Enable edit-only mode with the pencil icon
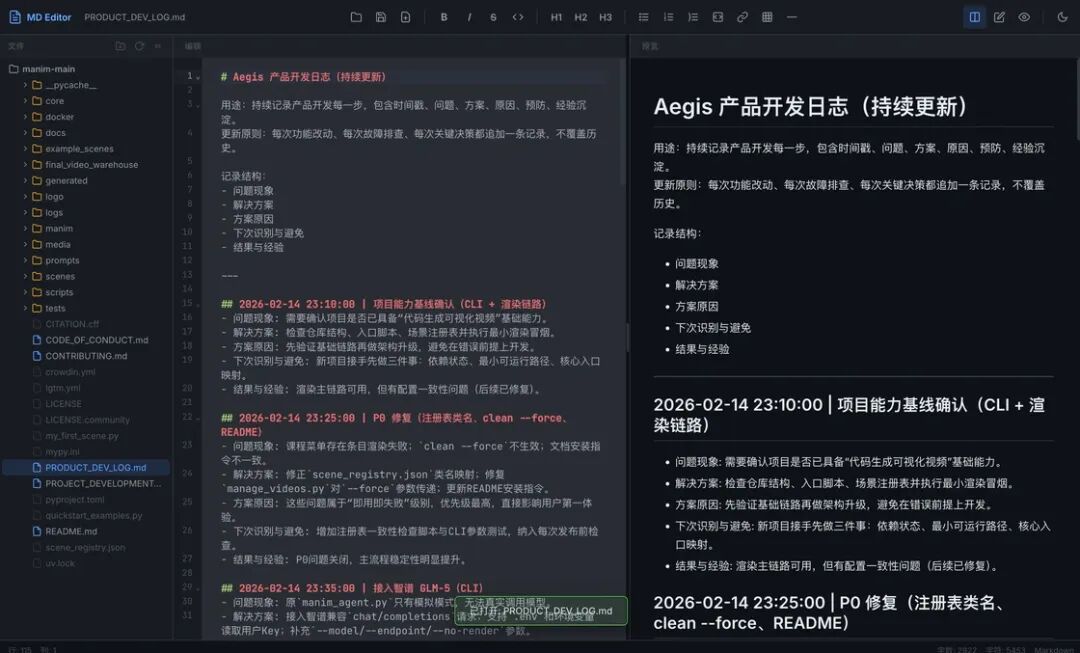The width and height of the screenshot is (1080, 653). click(x=997, y=17)
